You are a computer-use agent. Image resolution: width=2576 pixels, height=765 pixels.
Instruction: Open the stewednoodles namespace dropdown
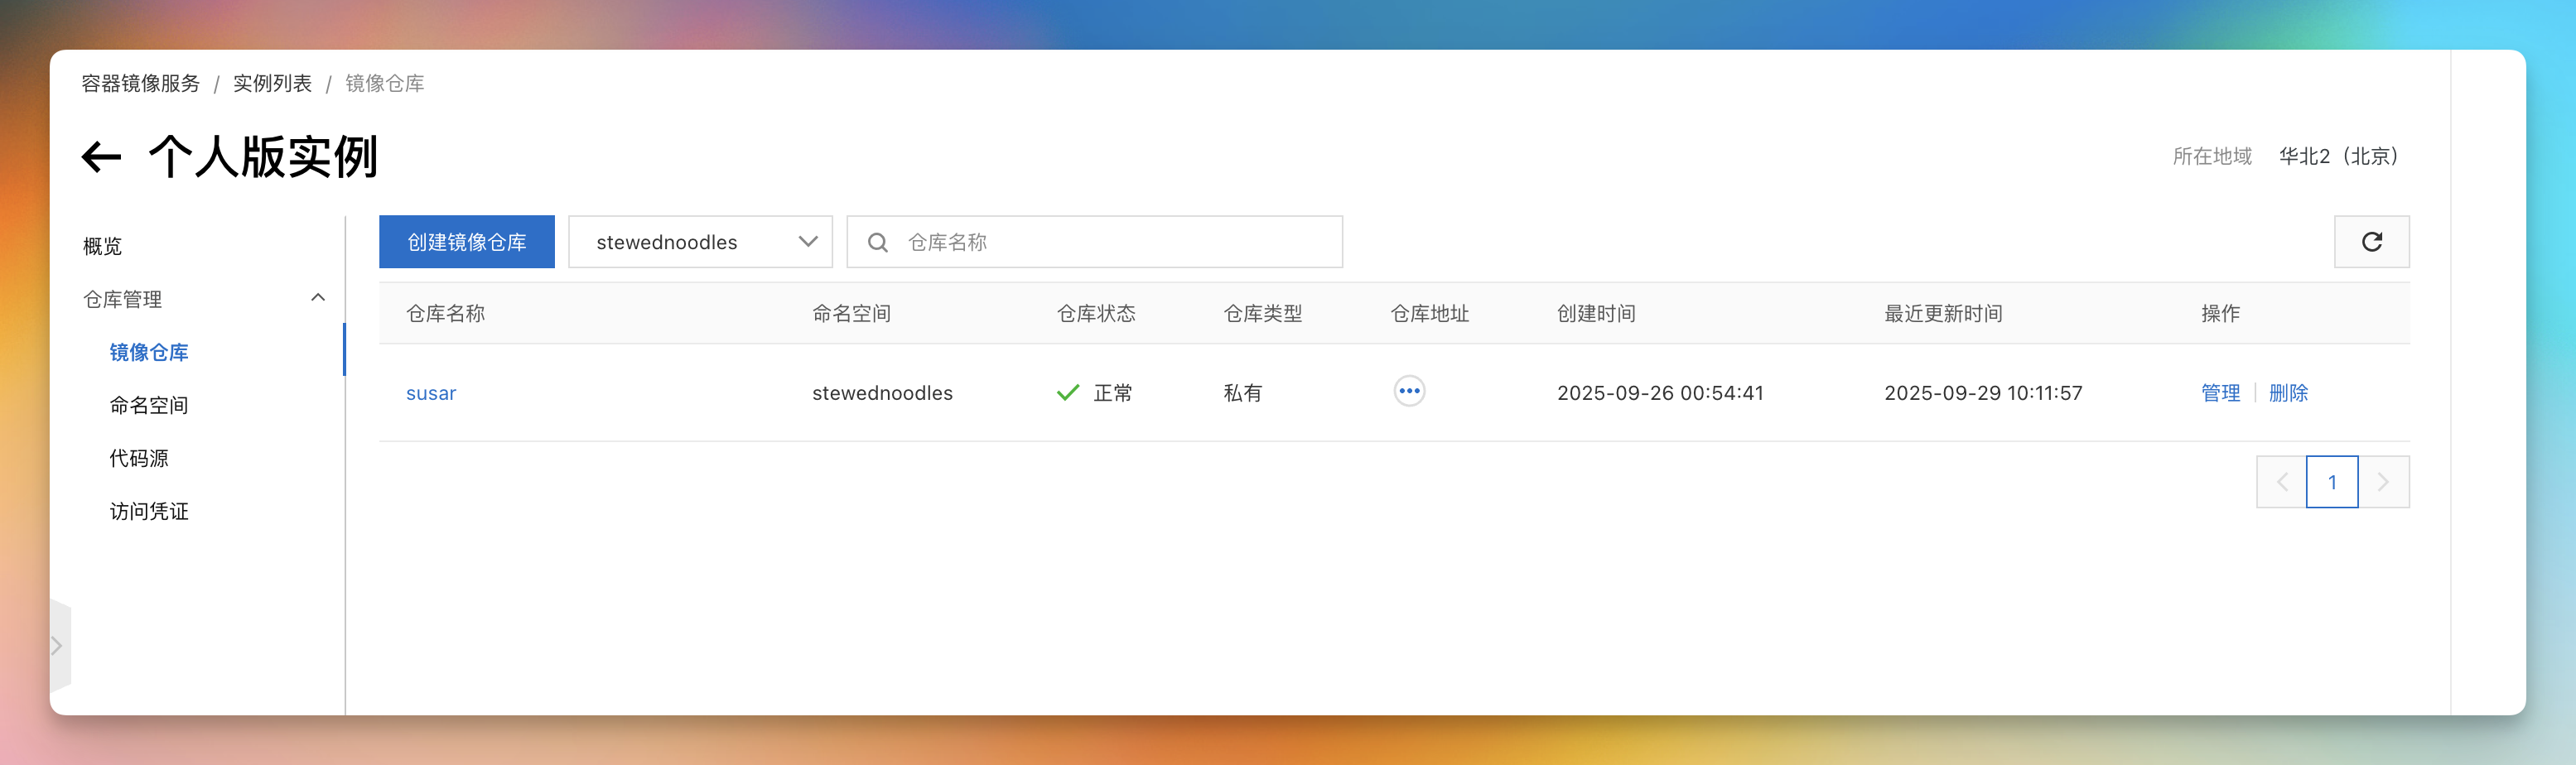point(700,241)
